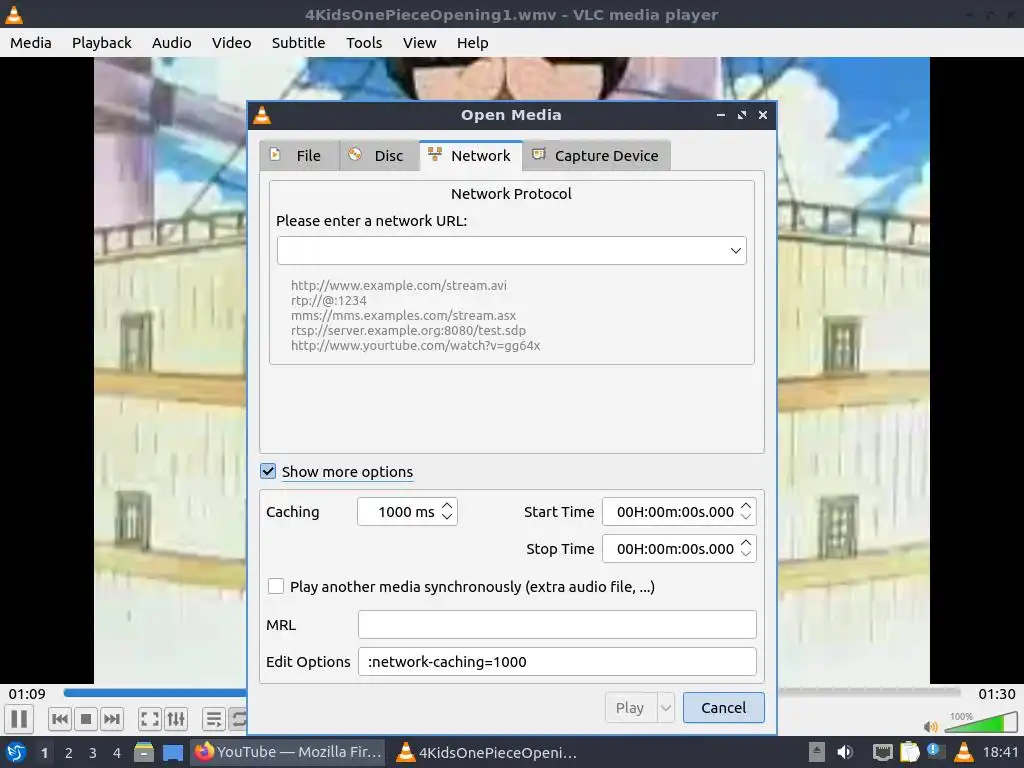
Task: Open the Playback menu
Action: pyautogui.click(x=102, y=43)
